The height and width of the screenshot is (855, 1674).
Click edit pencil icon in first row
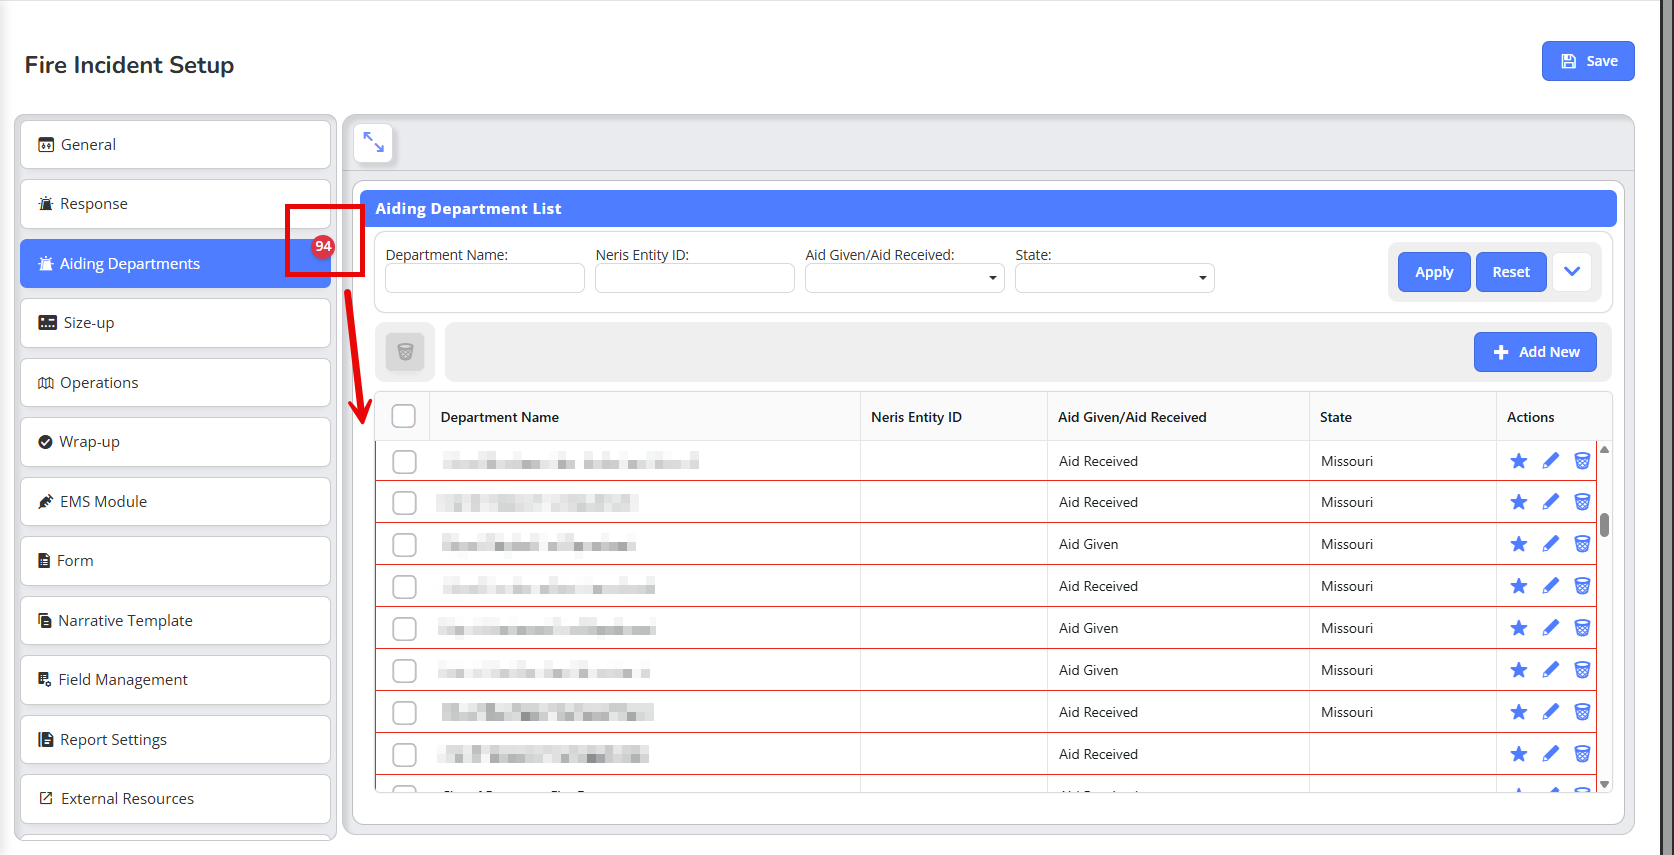(1550, 461)
